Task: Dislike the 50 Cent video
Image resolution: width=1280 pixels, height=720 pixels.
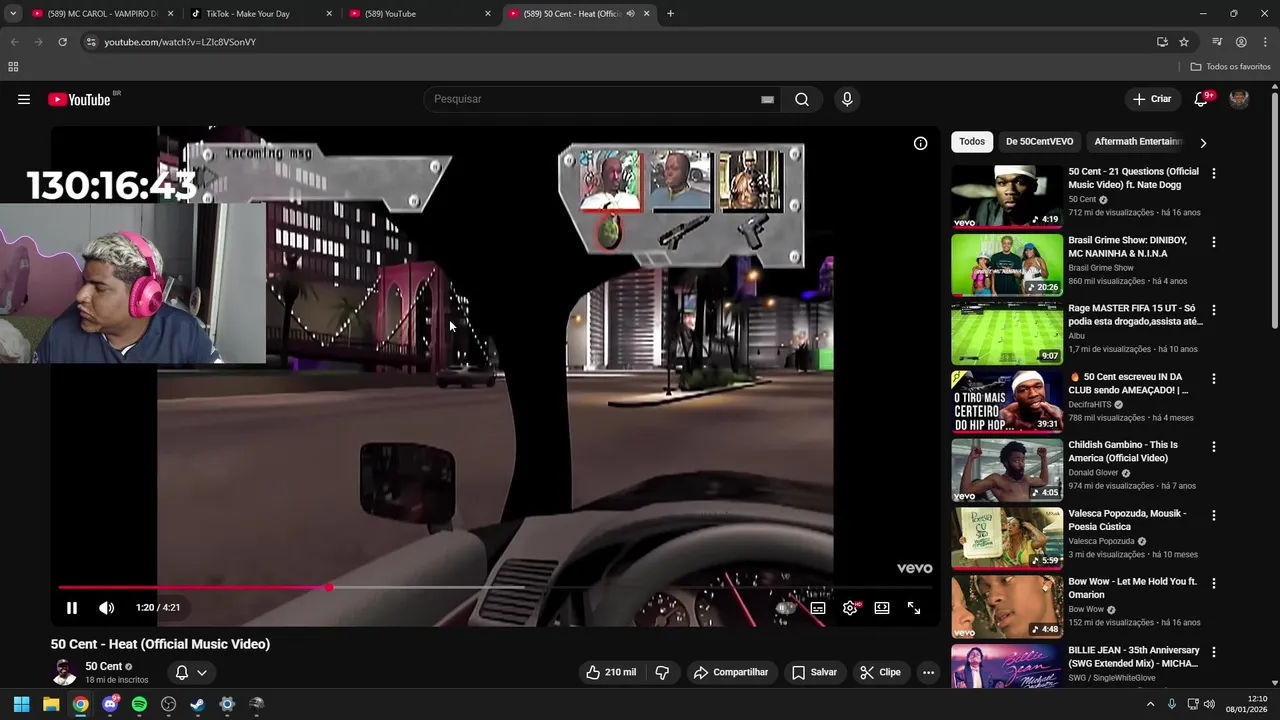Action: click(x=662, y=672)
